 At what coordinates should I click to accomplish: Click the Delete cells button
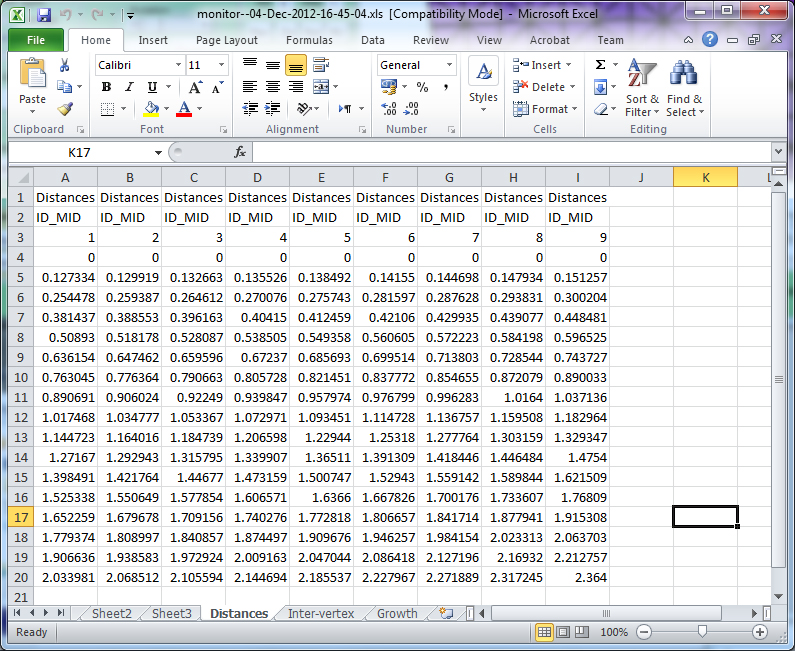[x=541, y=87]
